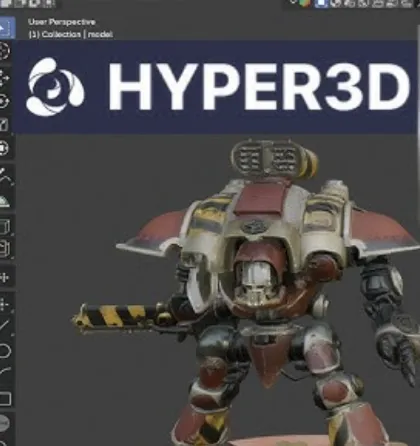Select the Rectangle box drawing tool
The width and height of the screenshot is (420, 446).
pyautogui.click(x=5, y=399)
